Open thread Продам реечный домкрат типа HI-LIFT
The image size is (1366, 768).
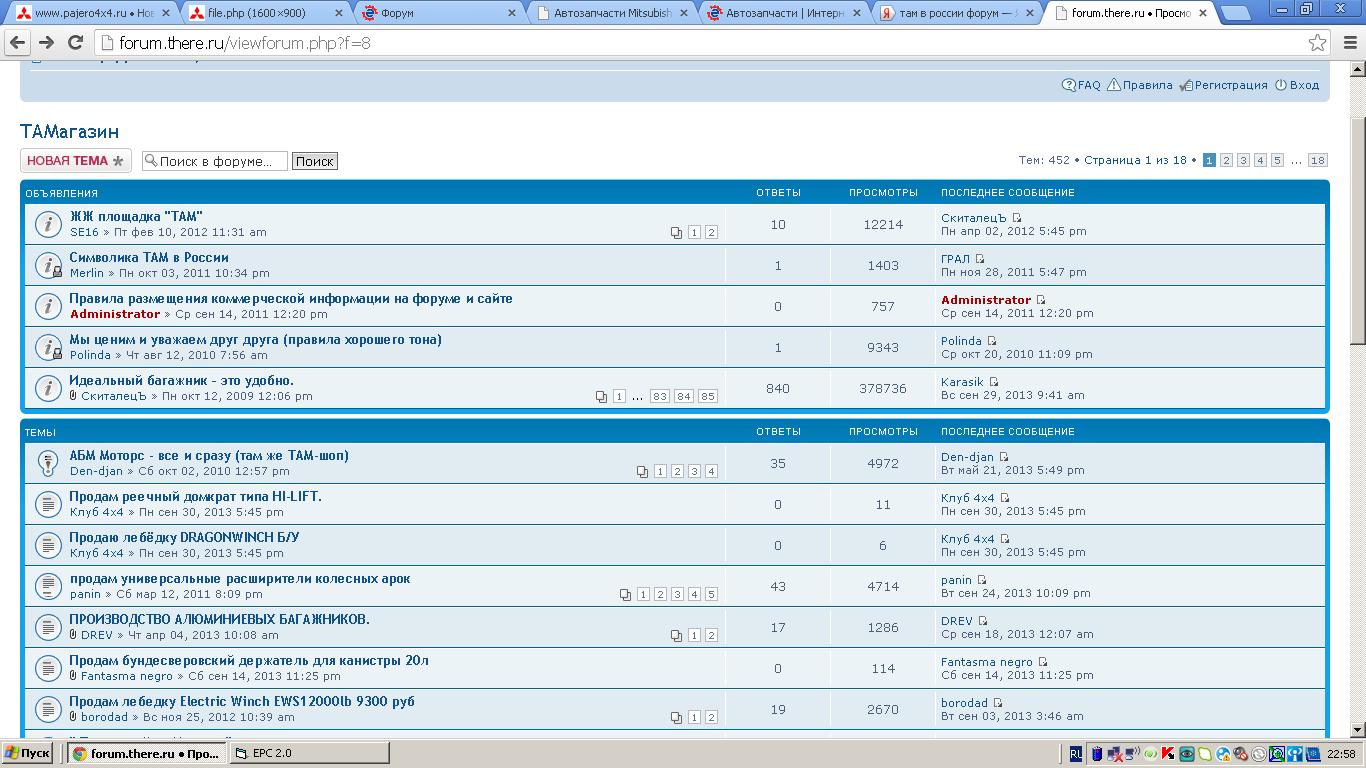pos(195,496)
